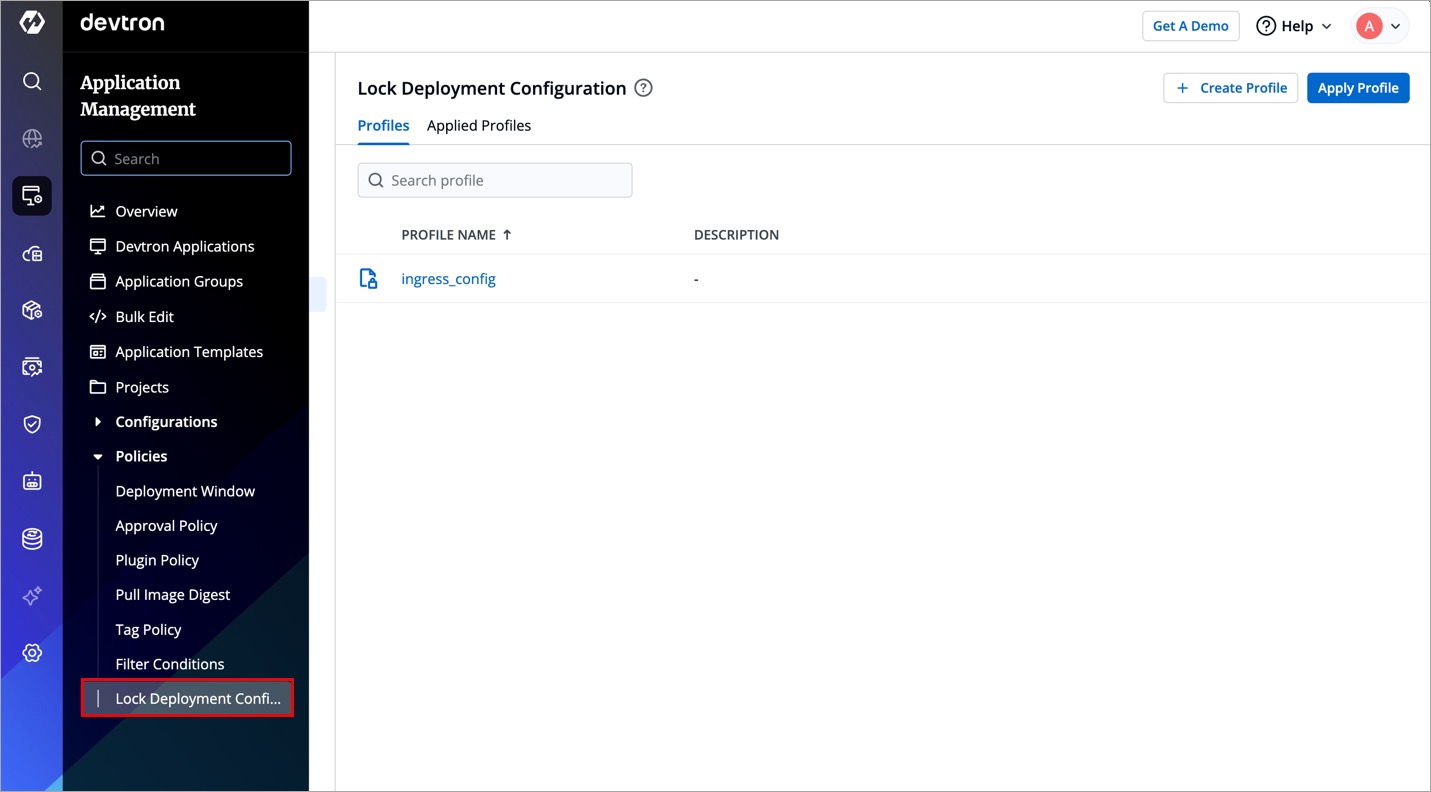1431x792 pixels.
Task: Click the globe icon in left rail
Action: pos(32,139)
